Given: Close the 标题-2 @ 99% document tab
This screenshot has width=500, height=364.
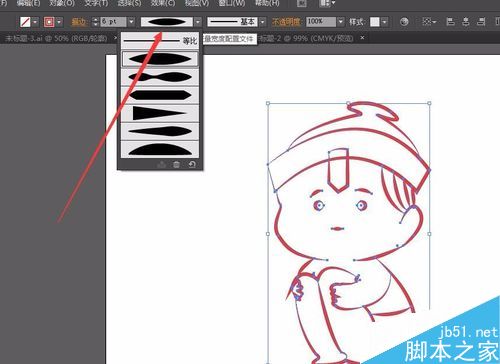Looking at the screenshot, I should pyautogui.click(x=362, y=38).
